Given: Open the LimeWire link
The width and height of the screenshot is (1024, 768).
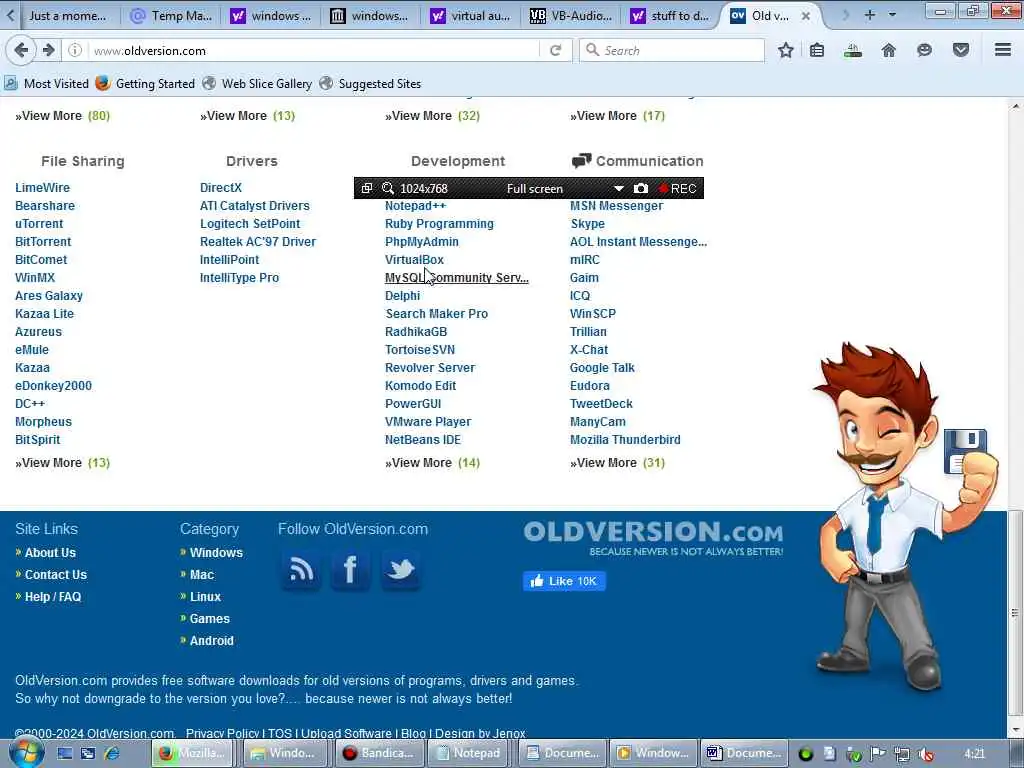Looking at the screenshot, I should click(42, 187).
